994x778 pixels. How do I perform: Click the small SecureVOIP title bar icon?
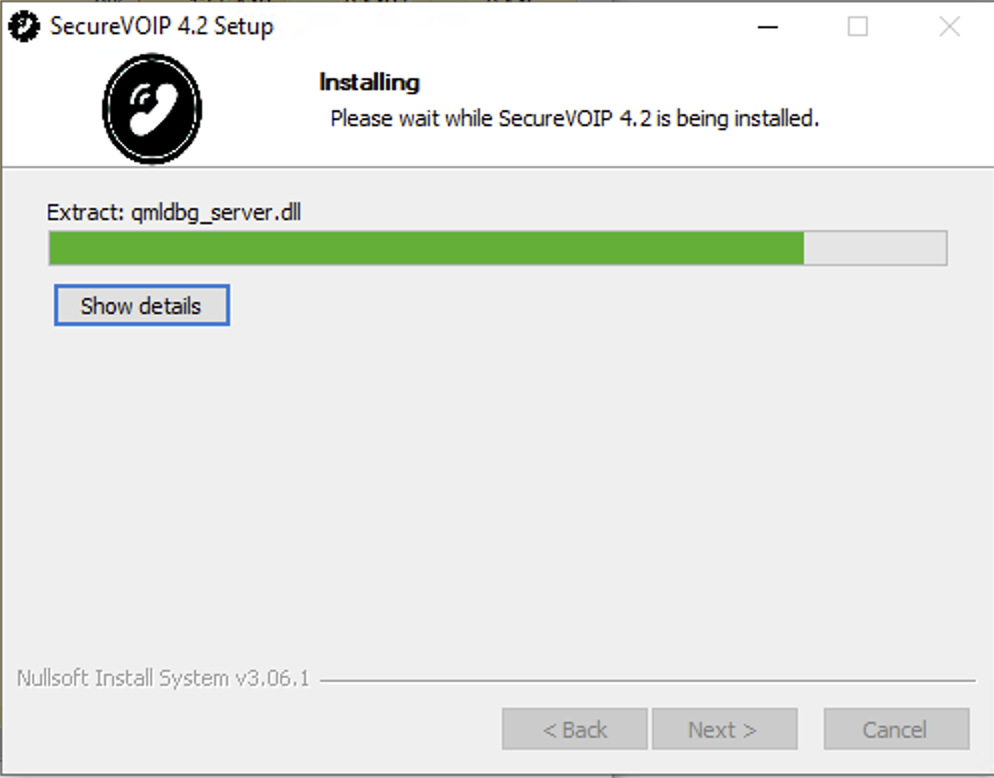tap(24, 27)
